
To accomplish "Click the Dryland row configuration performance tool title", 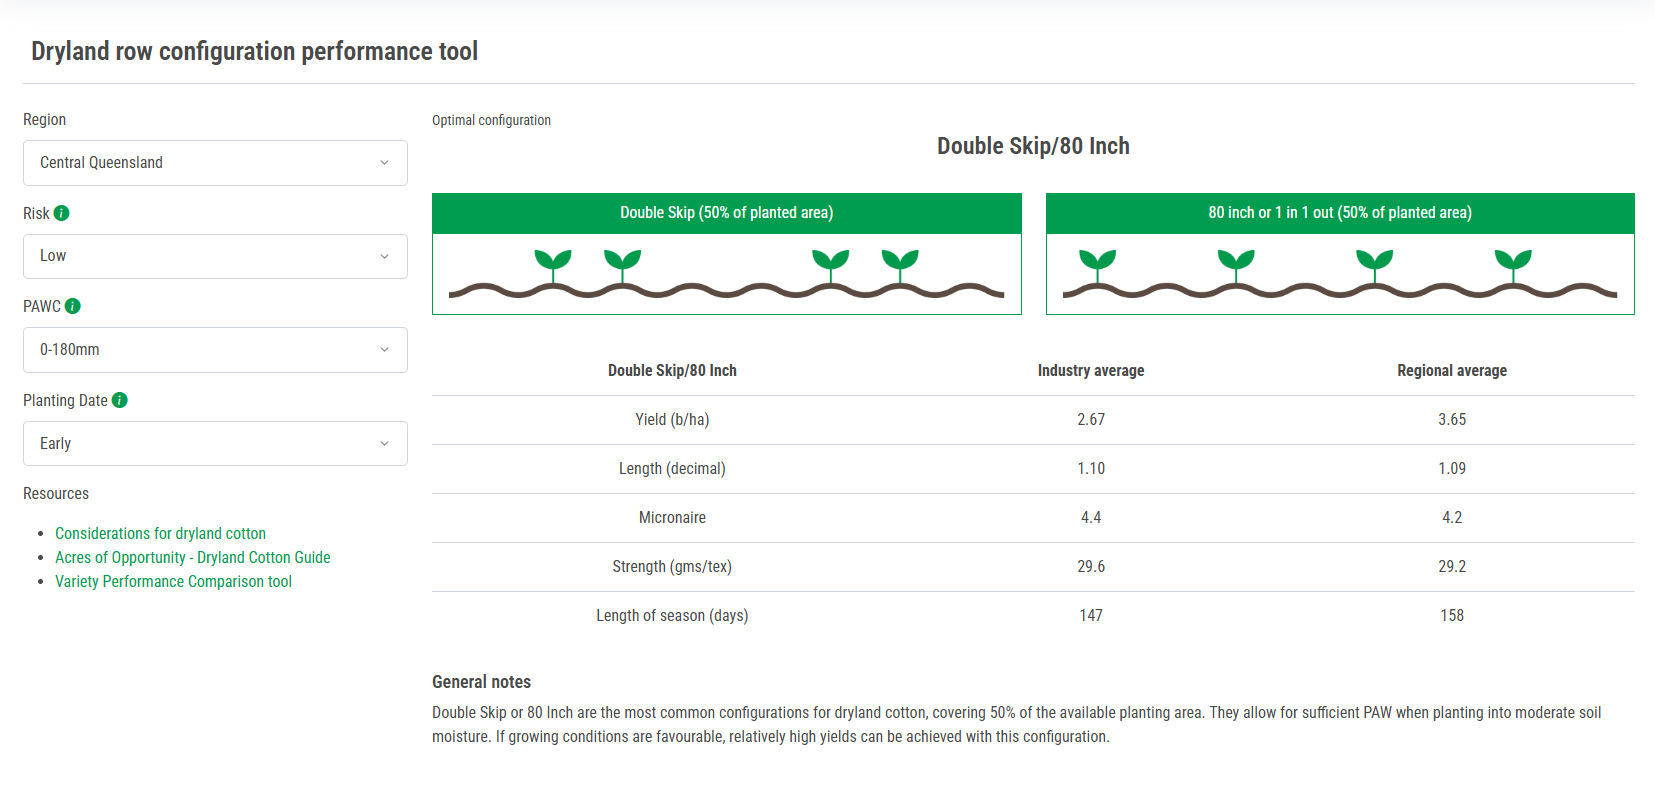I will click(254, 51).
